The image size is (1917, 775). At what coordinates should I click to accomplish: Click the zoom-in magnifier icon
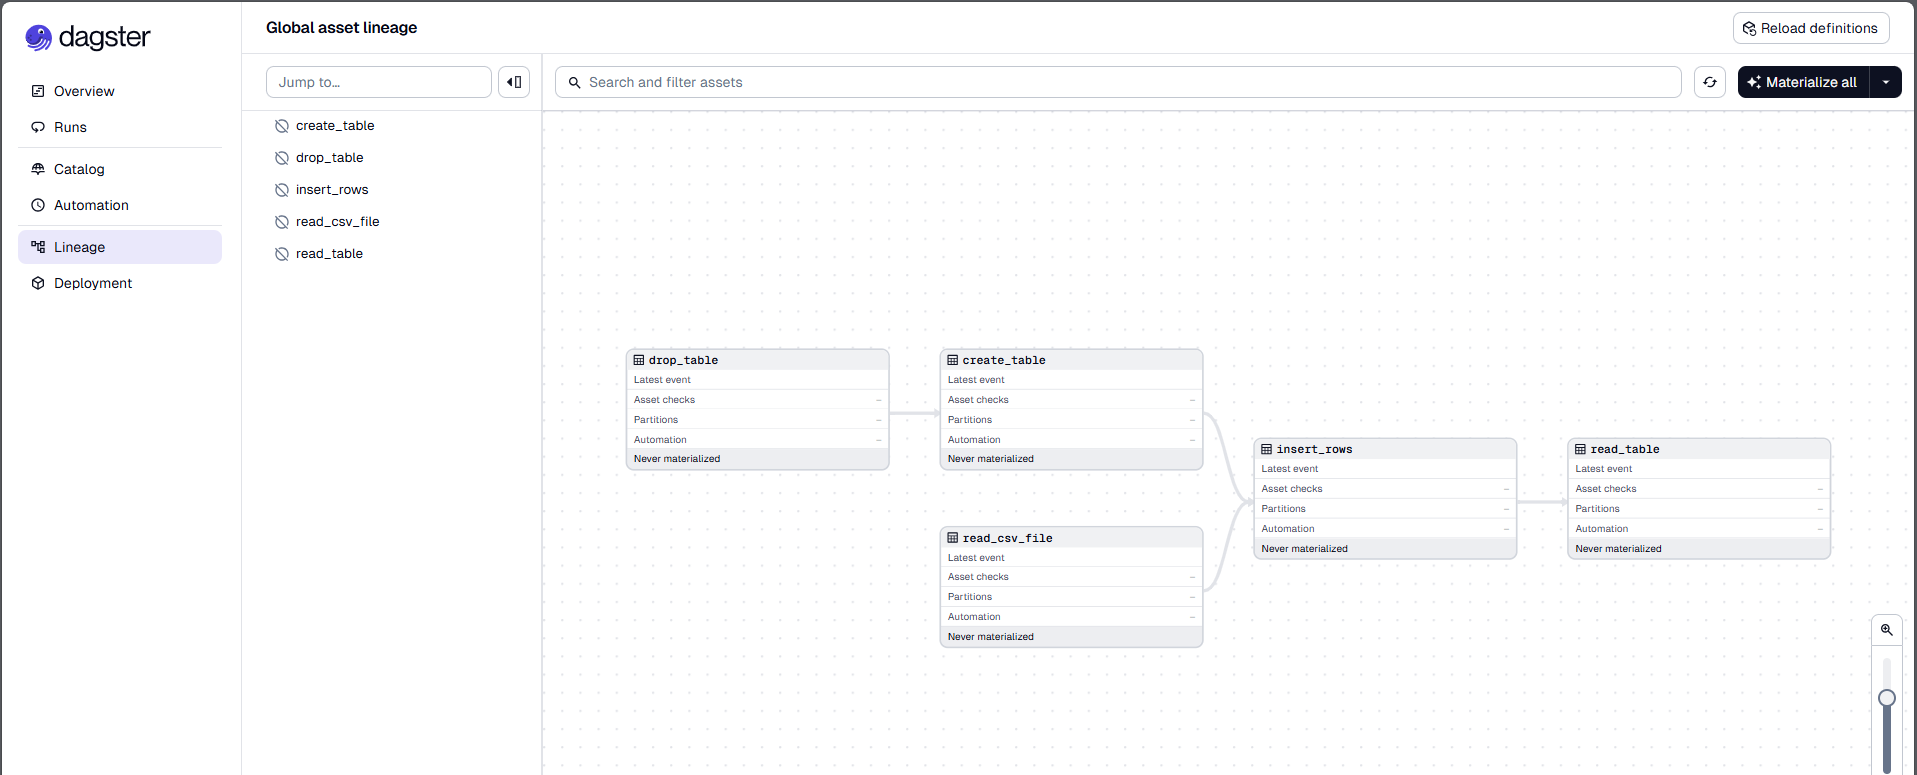(x=1887, y=630)
